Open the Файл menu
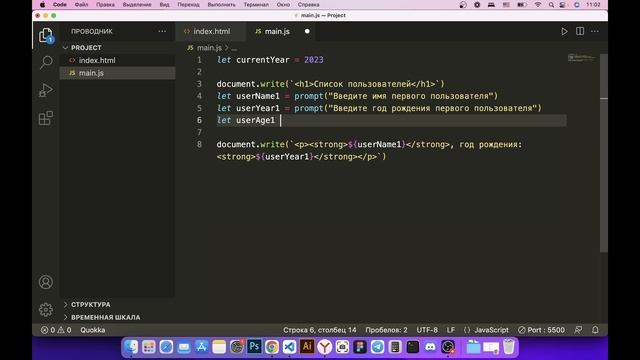 tap(81, 5)
